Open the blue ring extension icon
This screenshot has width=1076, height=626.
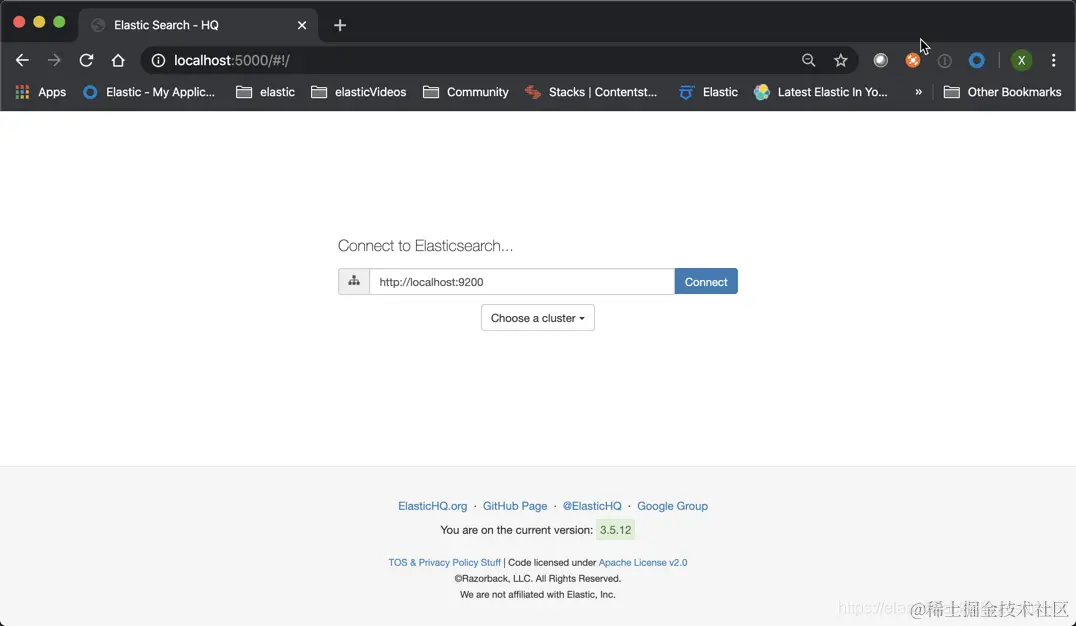pos(976,60)
